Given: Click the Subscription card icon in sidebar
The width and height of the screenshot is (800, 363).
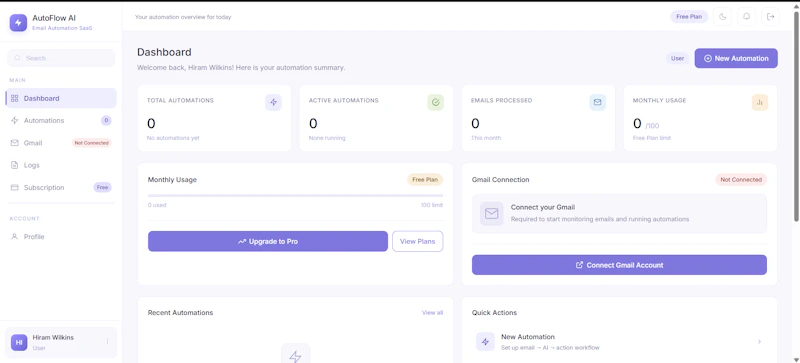Looking at the screenshot, I should point(14,187).
